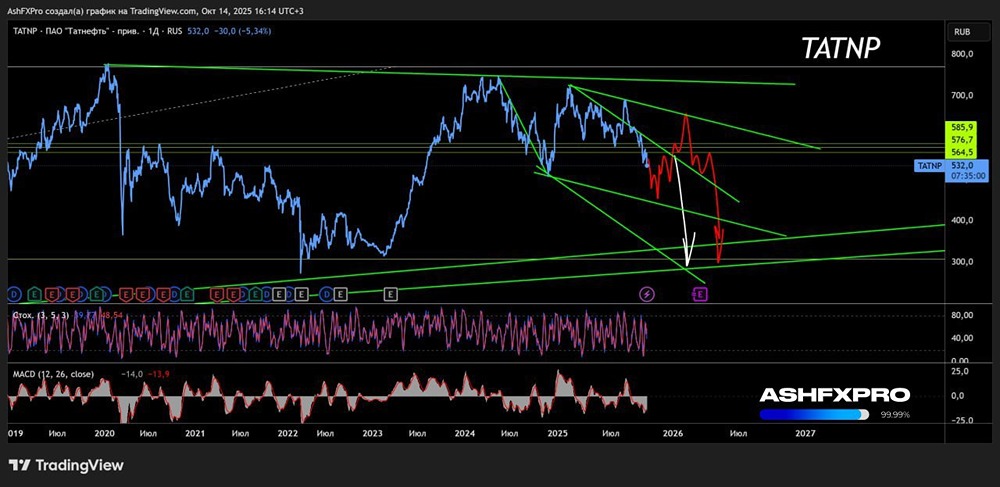This screenshot has width=1000, height=487.
Task: Click the 2023 time axis label
Action: [372, 433]
